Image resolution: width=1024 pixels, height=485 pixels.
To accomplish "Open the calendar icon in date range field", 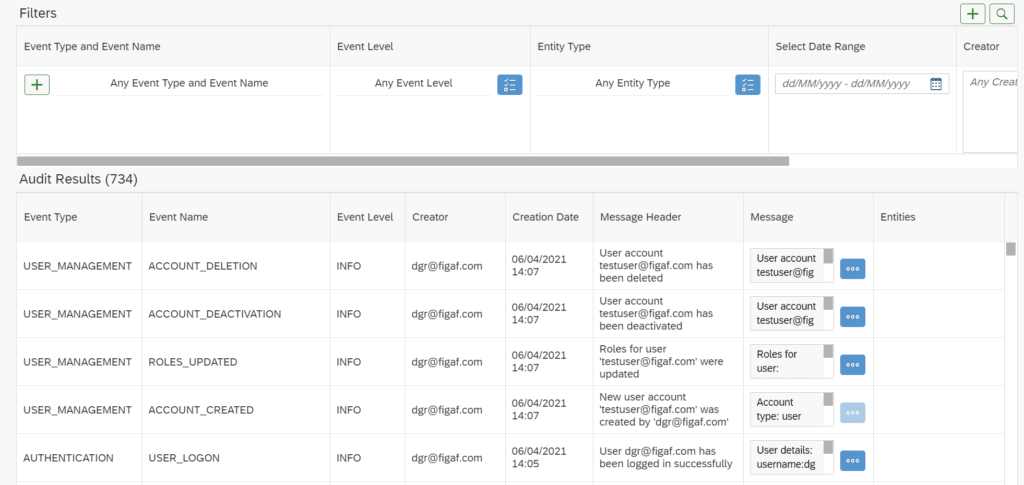I will click(x=936, y=84).
